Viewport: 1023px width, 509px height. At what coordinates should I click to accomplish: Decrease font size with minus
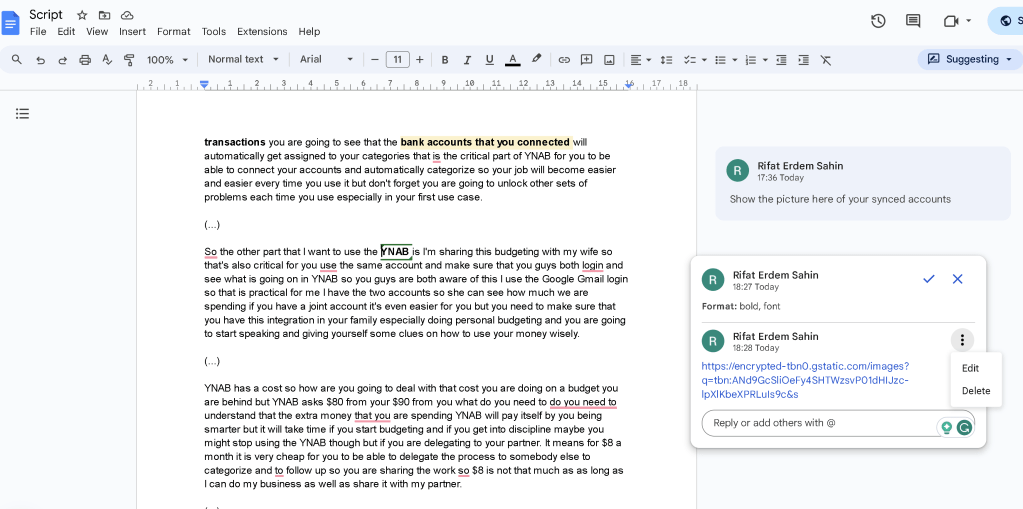point(374,59)
